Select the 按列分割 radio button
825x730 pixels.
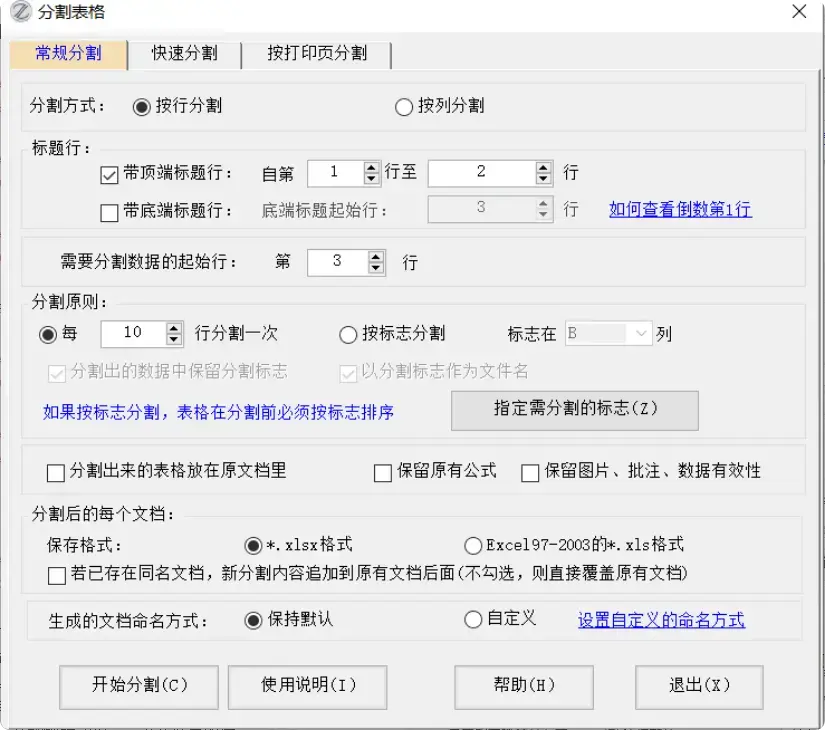click(x=404, y=107)
